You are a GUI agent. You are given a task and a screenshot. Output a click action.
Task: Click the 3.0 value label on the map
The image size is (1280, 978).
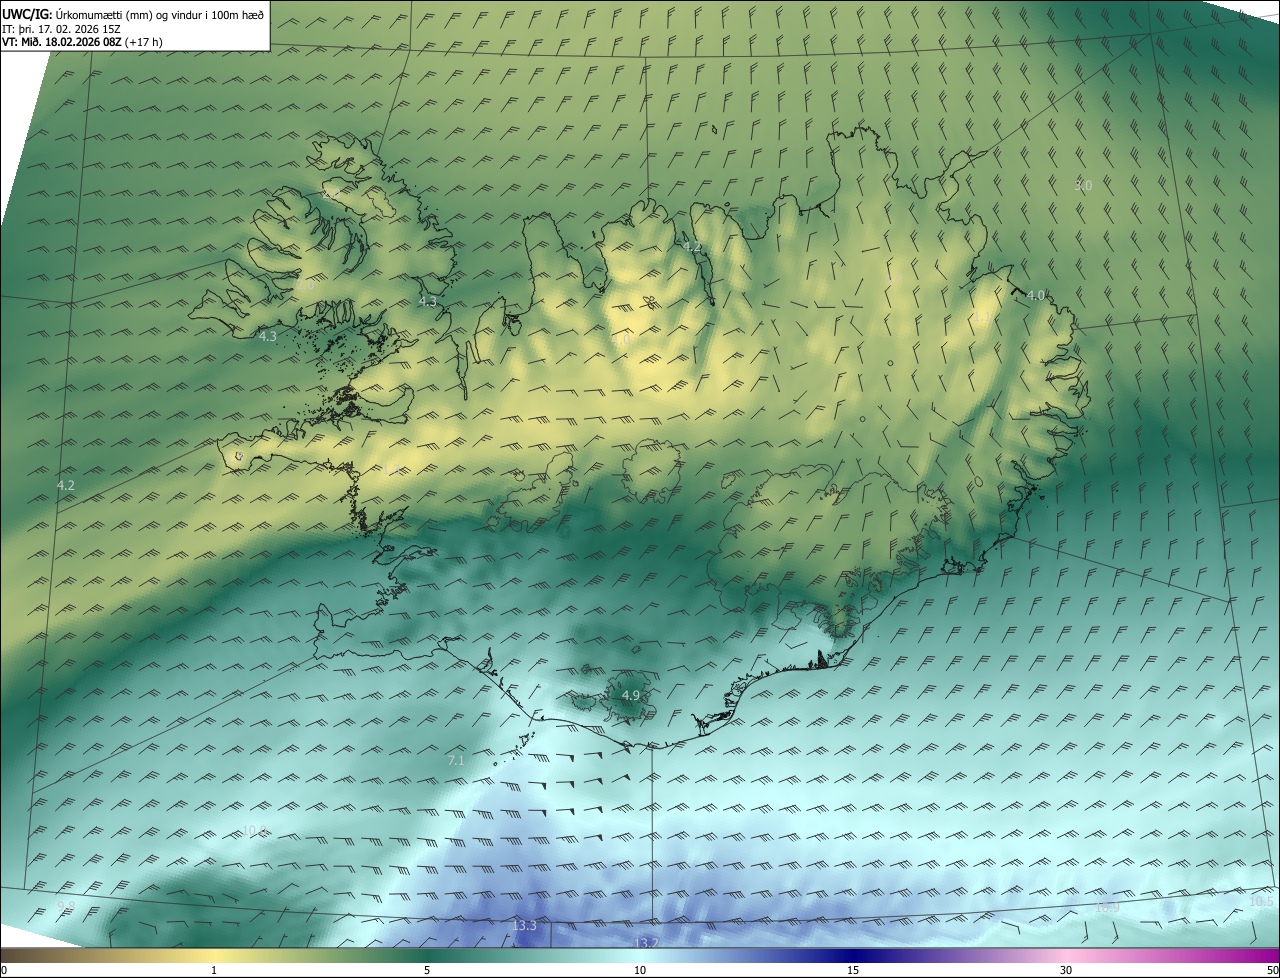coord(1083,185)
